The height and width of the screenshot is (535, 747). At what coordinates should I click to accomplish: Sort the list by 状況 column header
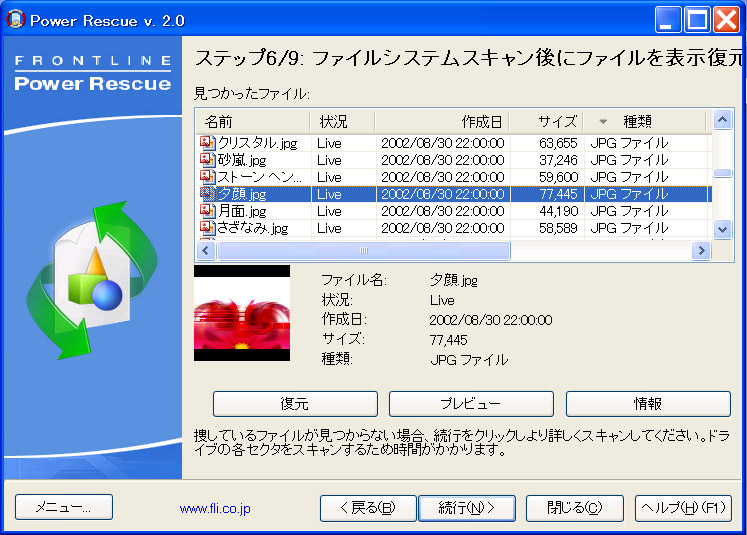point(342,121)
